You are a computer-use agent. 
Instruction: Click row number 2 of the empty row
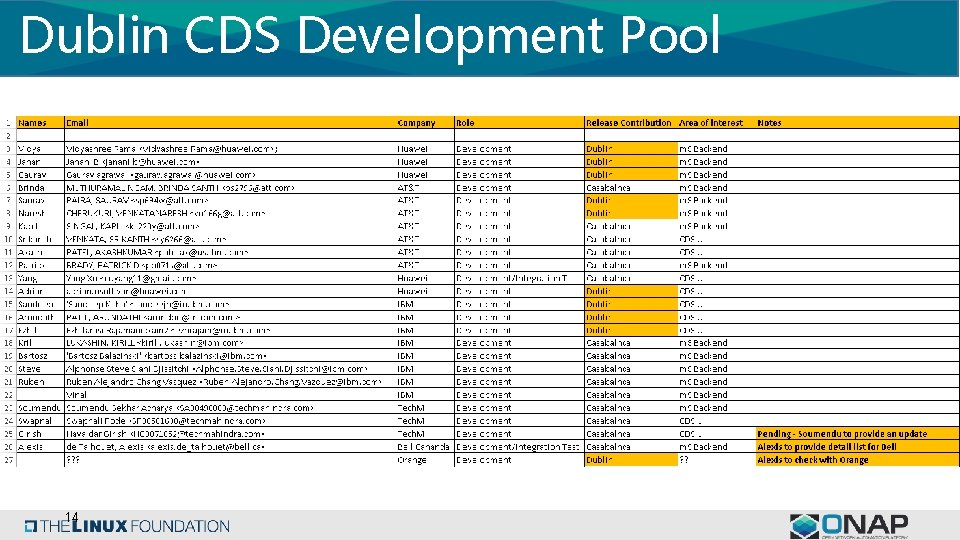pos(9,135)
